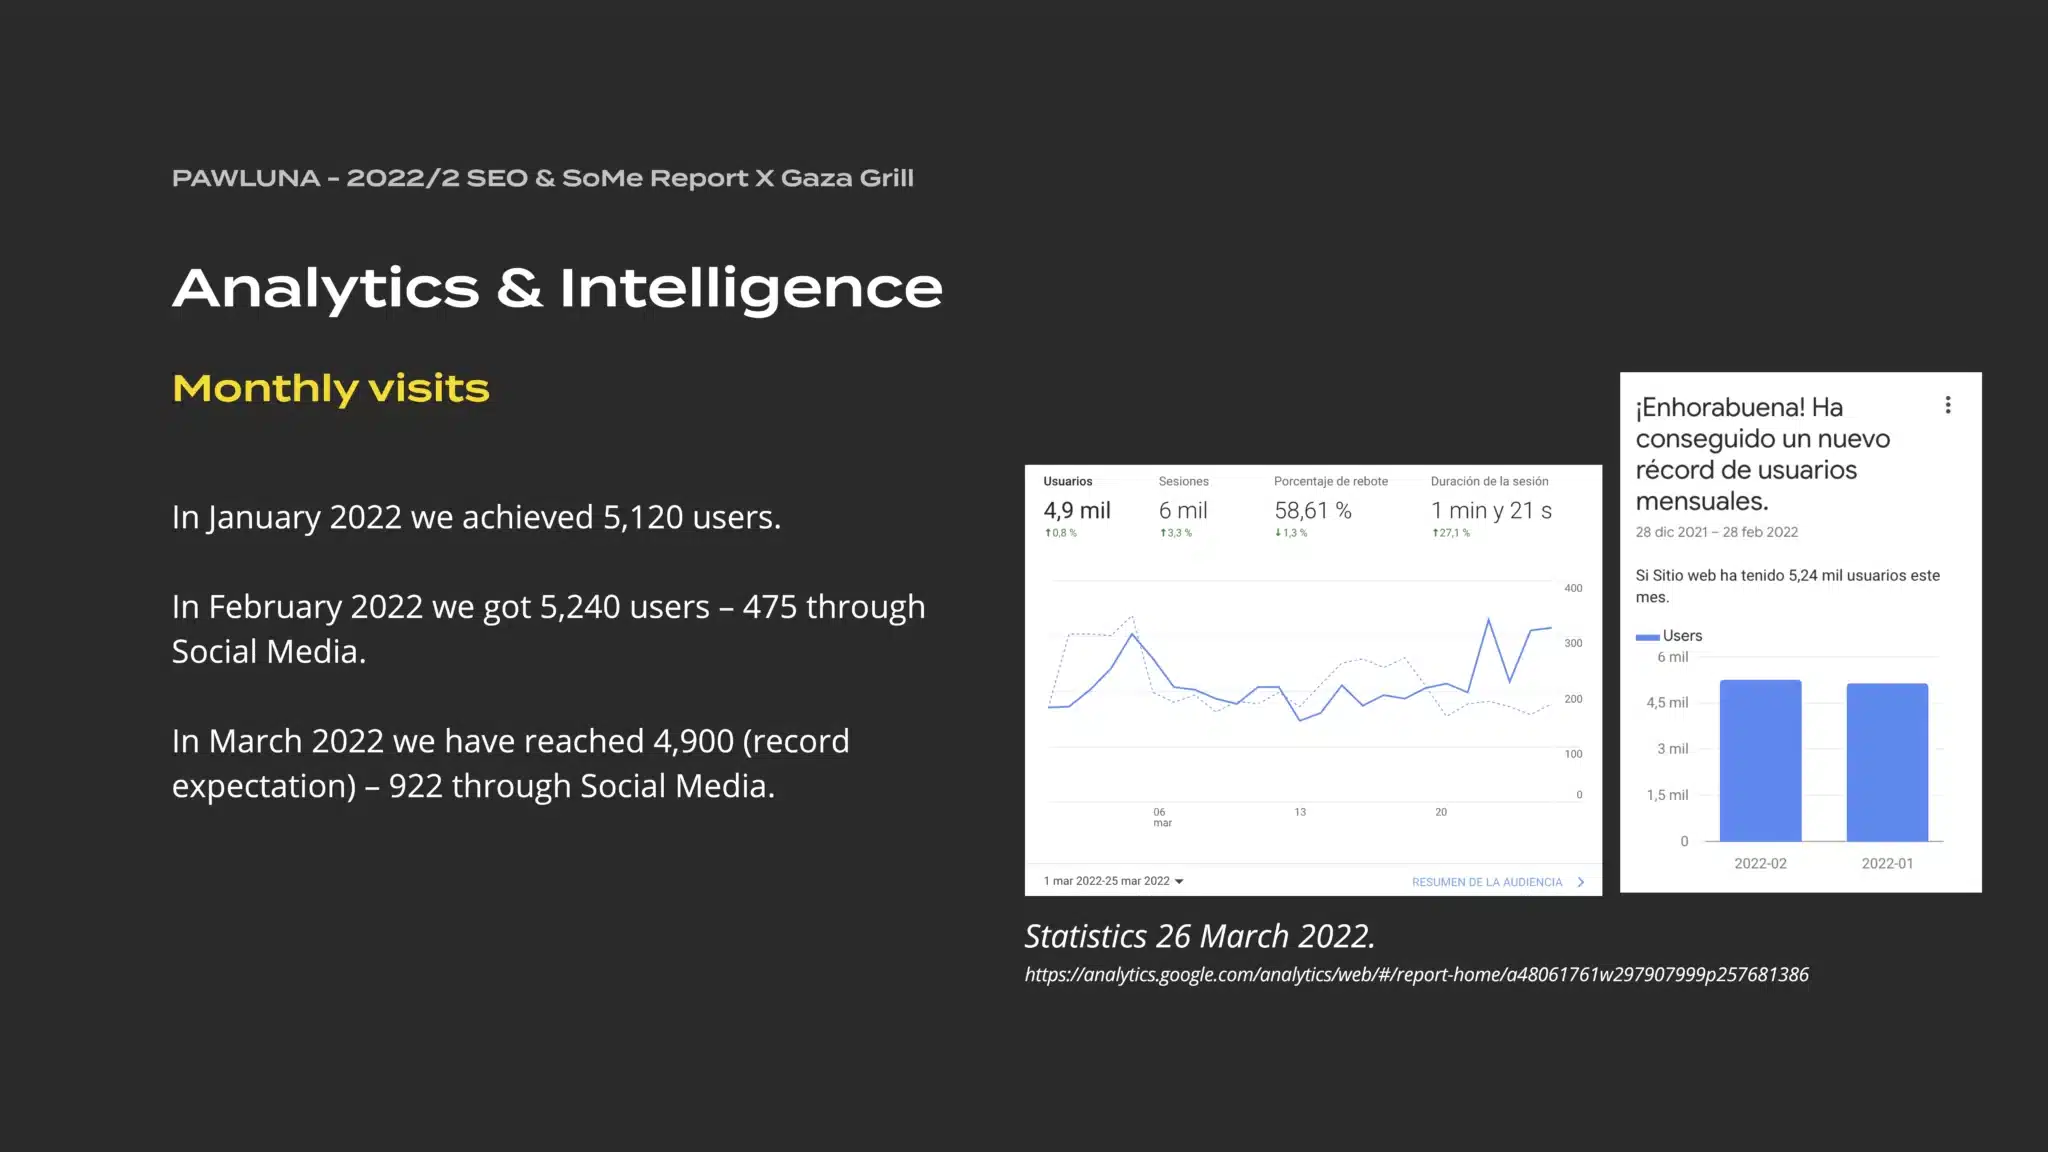Viewport: 2048px width, 1152px height.
Task: Click the 2022-02 blue bar
Action: click(1760, 760)
